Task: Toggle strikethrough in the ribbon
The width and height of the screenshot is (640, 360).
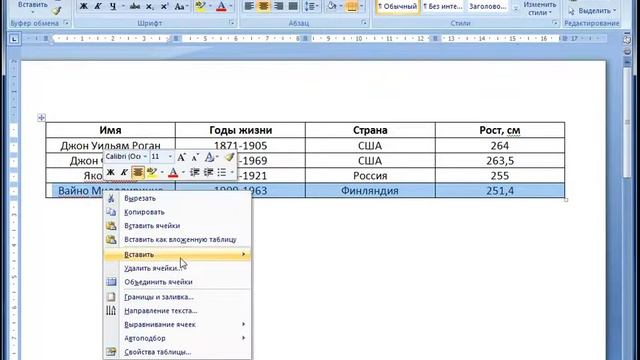Action: coord(135,6)
